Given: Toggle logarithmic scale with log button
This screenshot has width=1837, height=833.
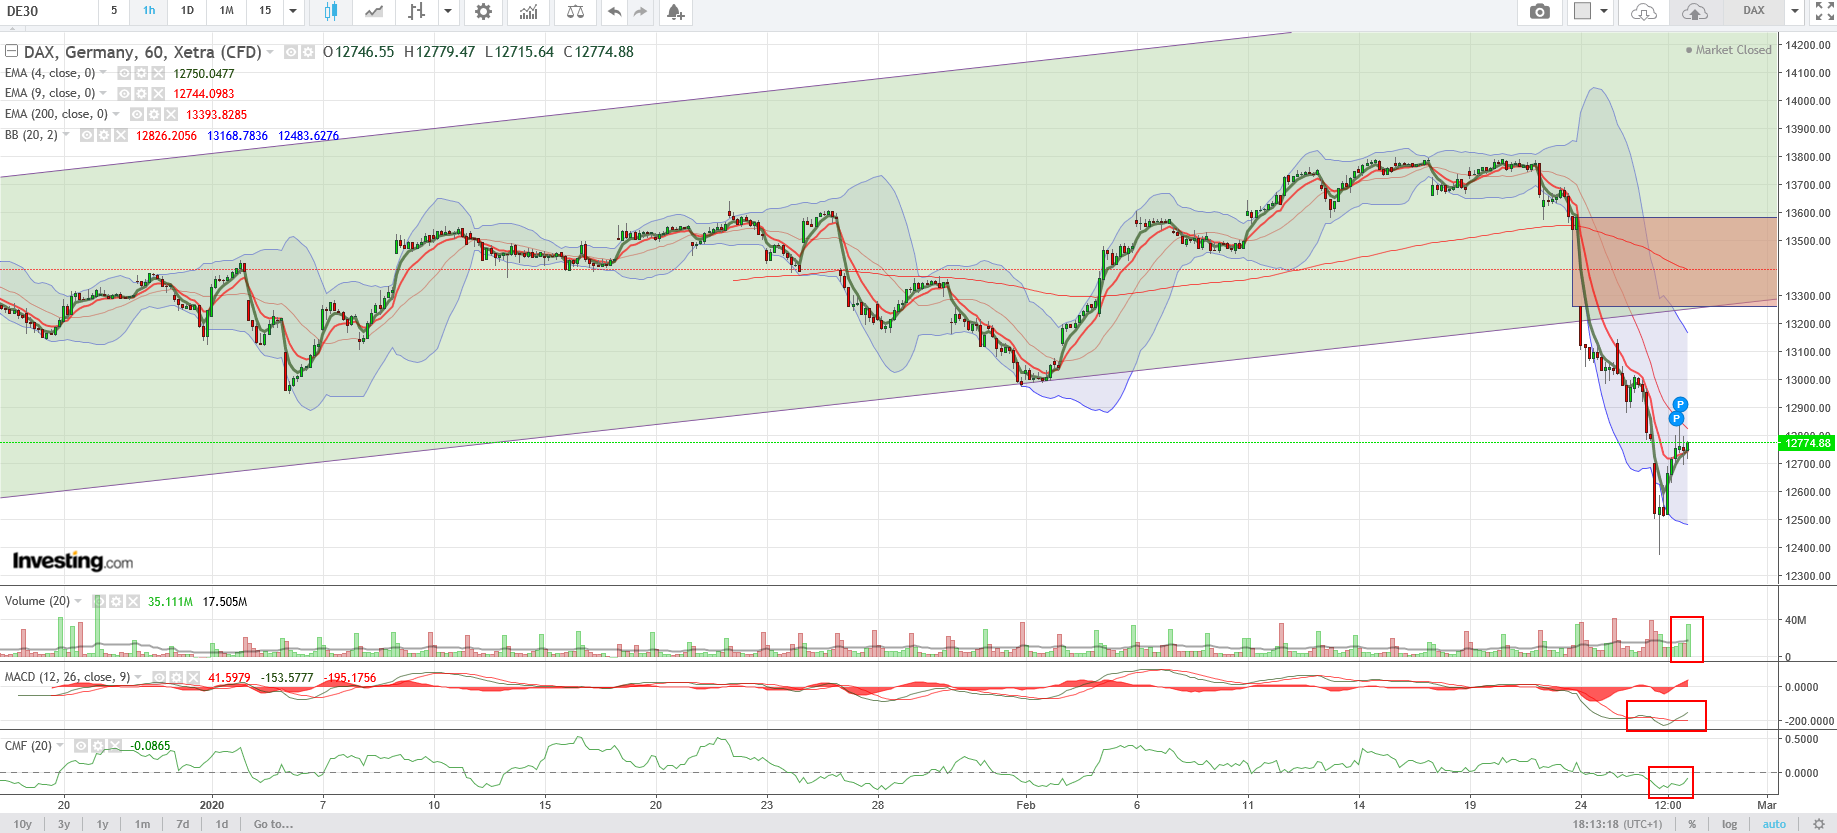Looking at the screenshot, I should point(1729,824).
